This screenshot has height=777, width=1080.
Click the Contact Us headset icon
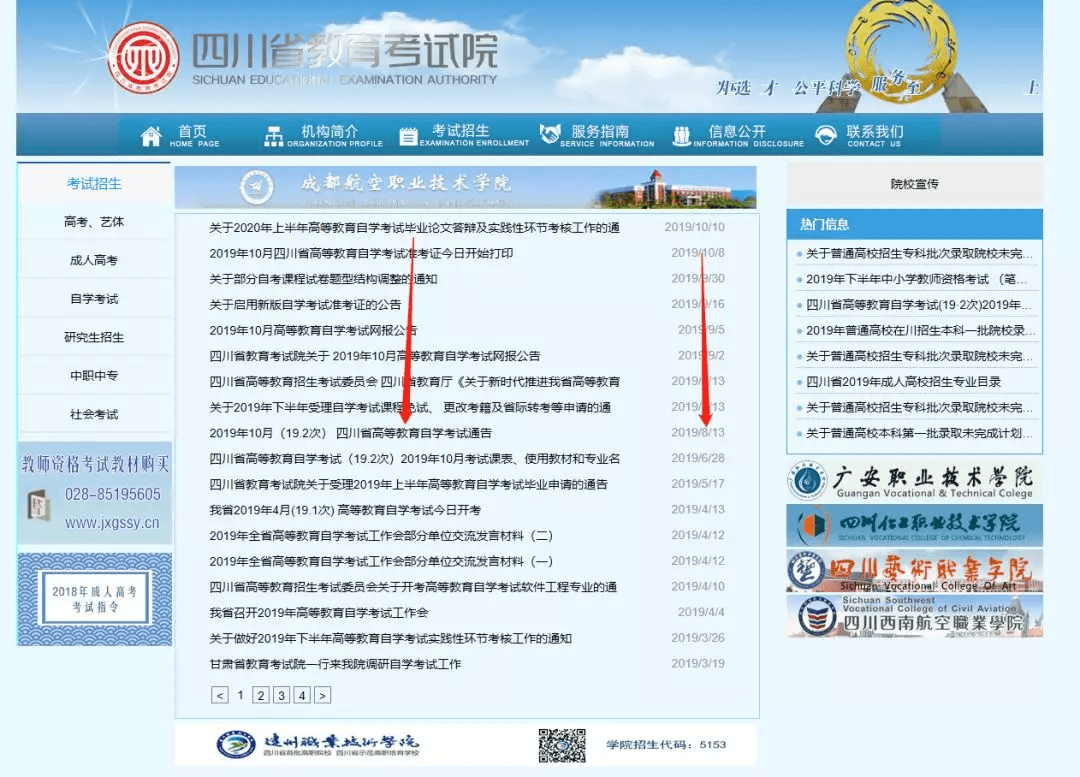[826, 133]
